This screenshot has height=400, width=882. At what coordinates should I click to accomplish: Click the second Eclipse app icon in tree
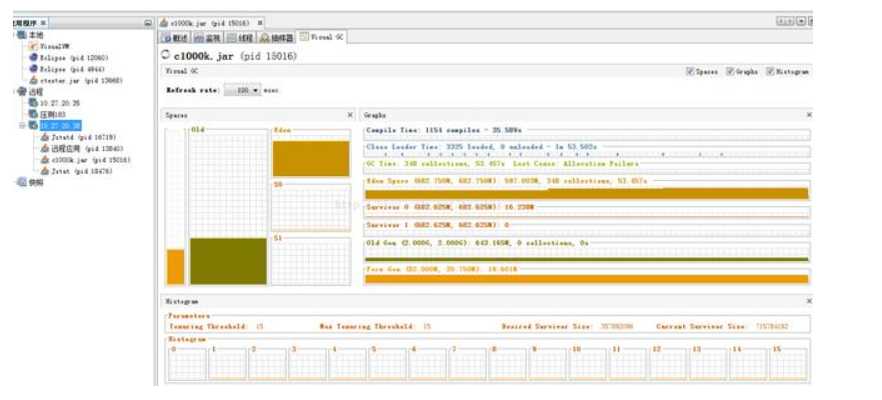tap(33, 69)
